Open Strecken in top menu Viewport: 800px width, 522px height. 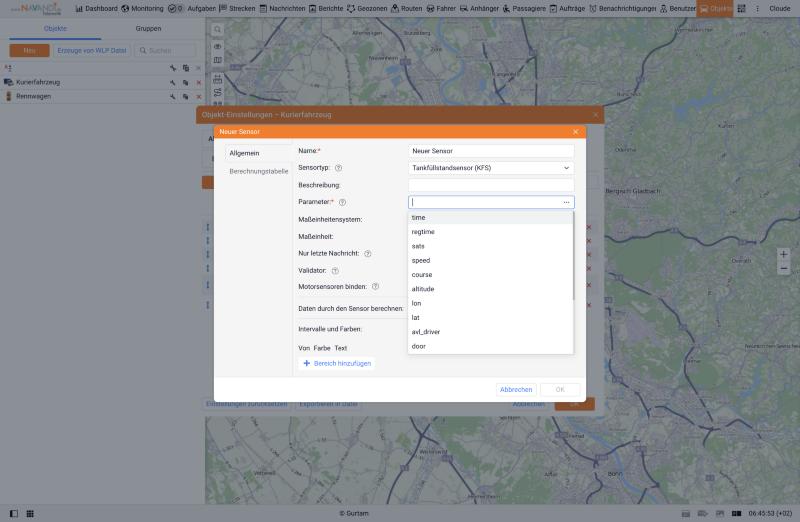237,9
